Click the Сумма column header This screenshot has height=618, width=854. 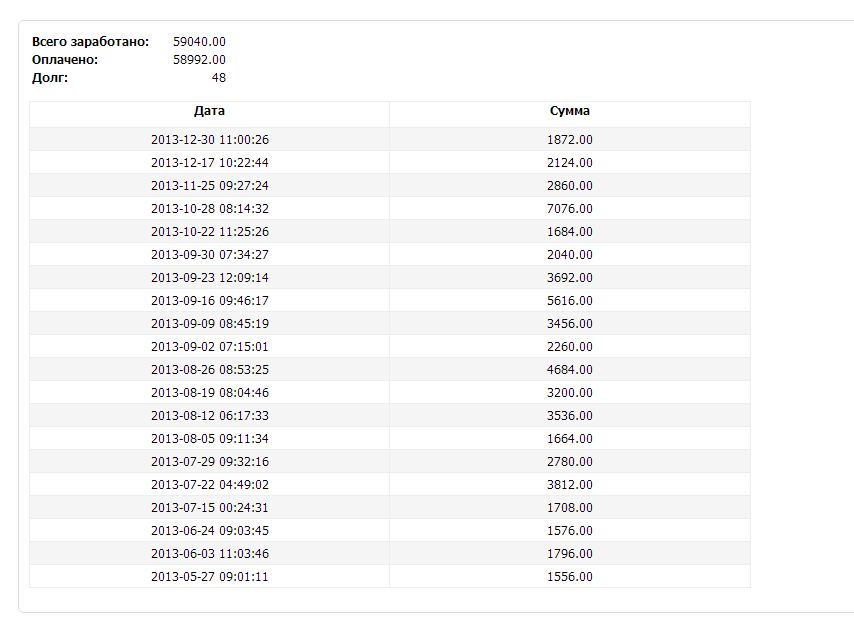point(570,111)
